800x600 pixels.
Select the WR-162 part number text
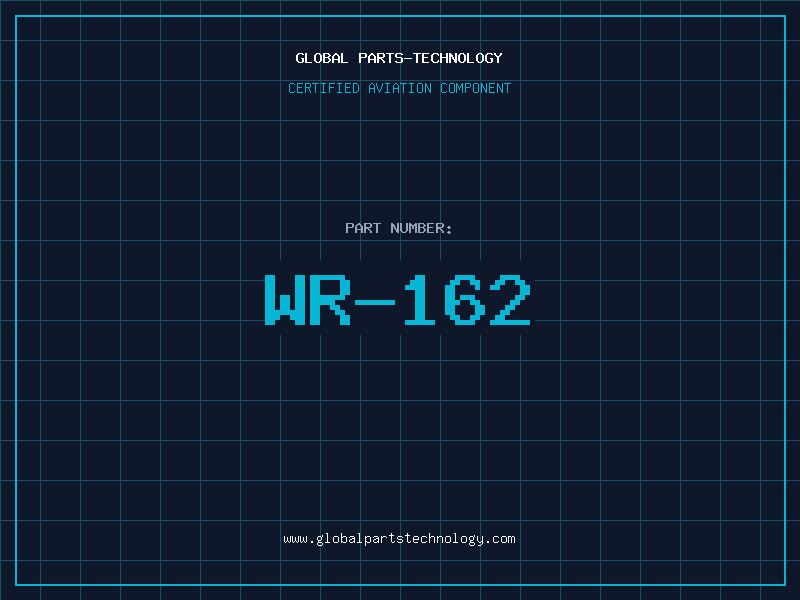(399, 299)
